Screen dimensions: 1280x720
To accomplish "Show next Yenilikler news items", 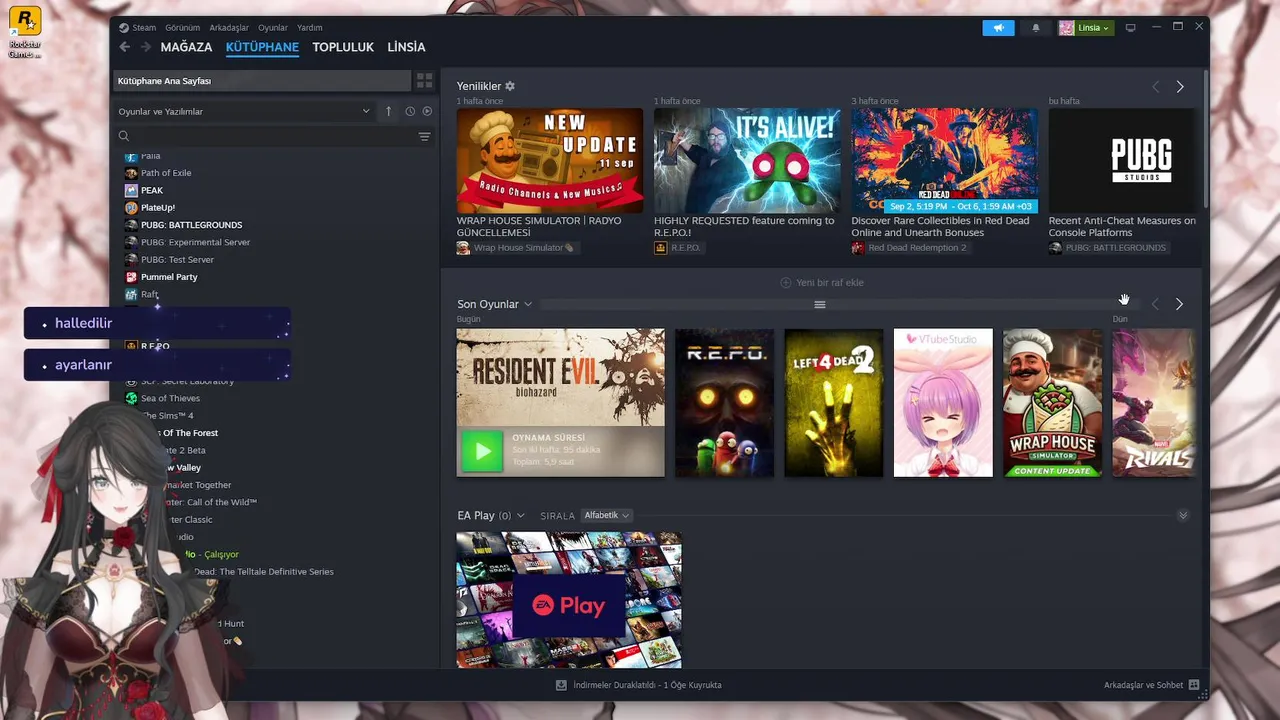I will pos(1180,87).
